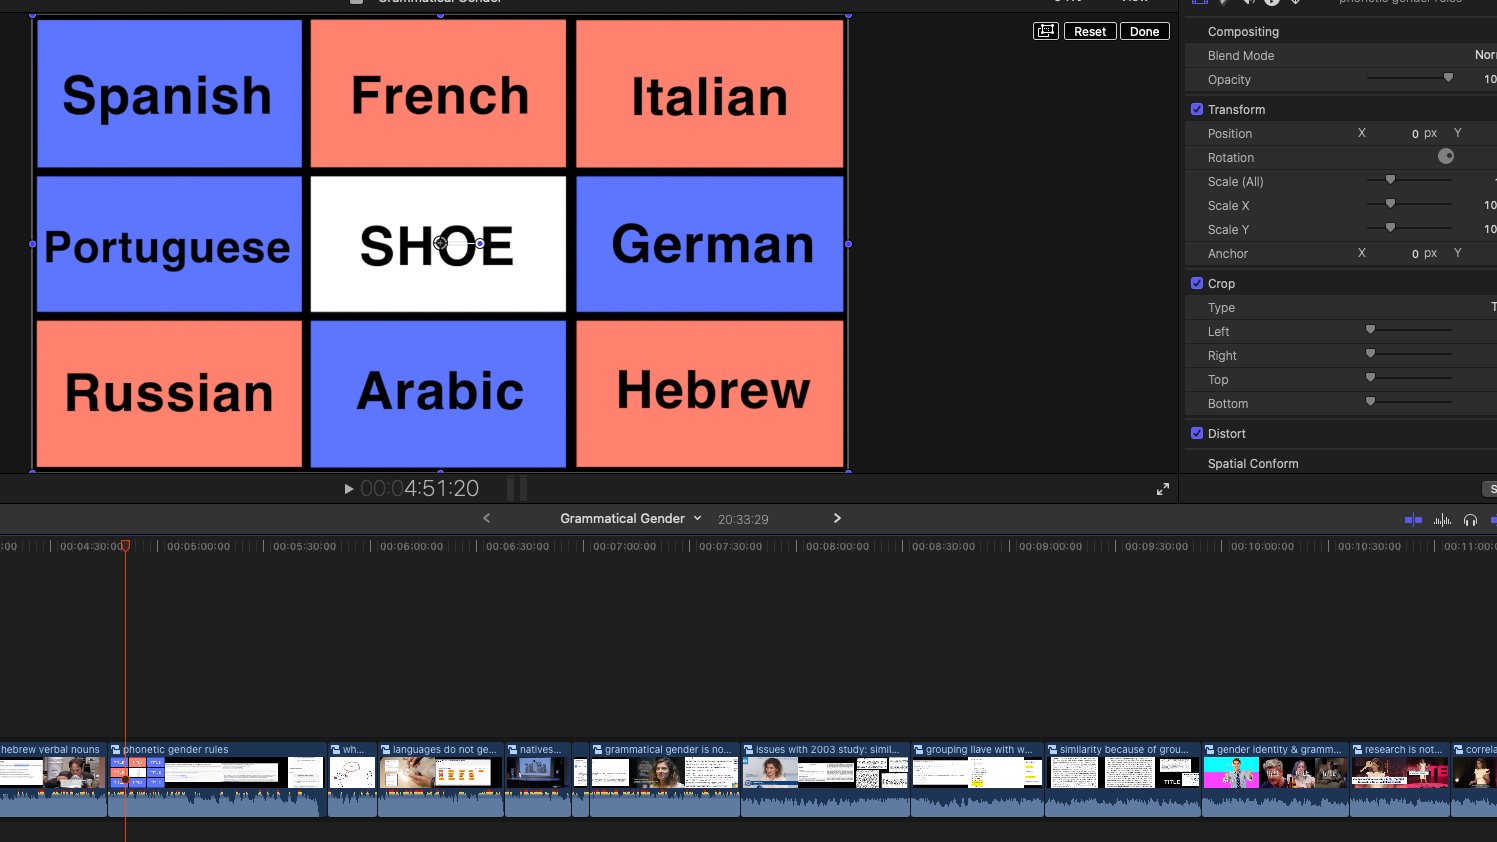
Task: Click the left-middle transform handle of the frame
Action: click(x=32, y=244)
